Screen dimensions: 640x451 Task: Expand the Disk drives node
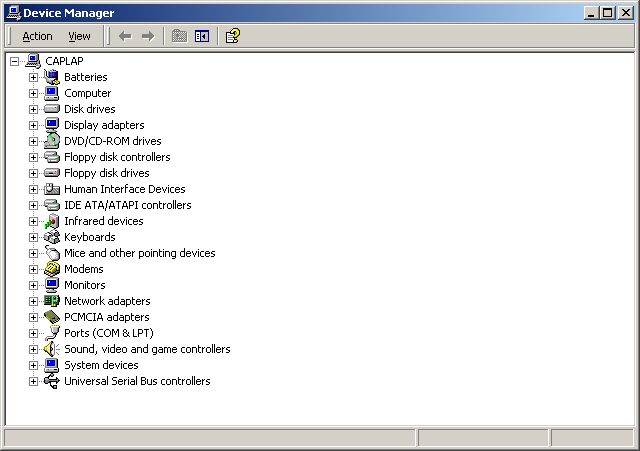pyautogui.click(x=33, y=109)
